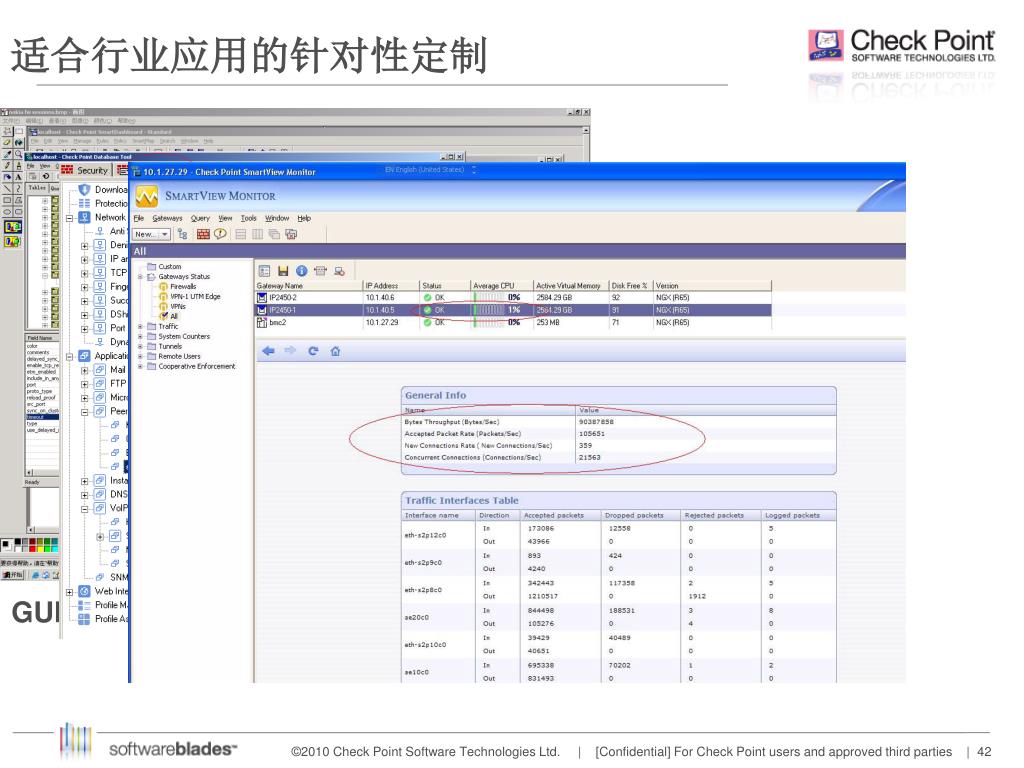The width and height of the screenshot is (1024, 768).
Task: Open the Window menu in SmartView Monitor
Action: click(x=277, y=218)
